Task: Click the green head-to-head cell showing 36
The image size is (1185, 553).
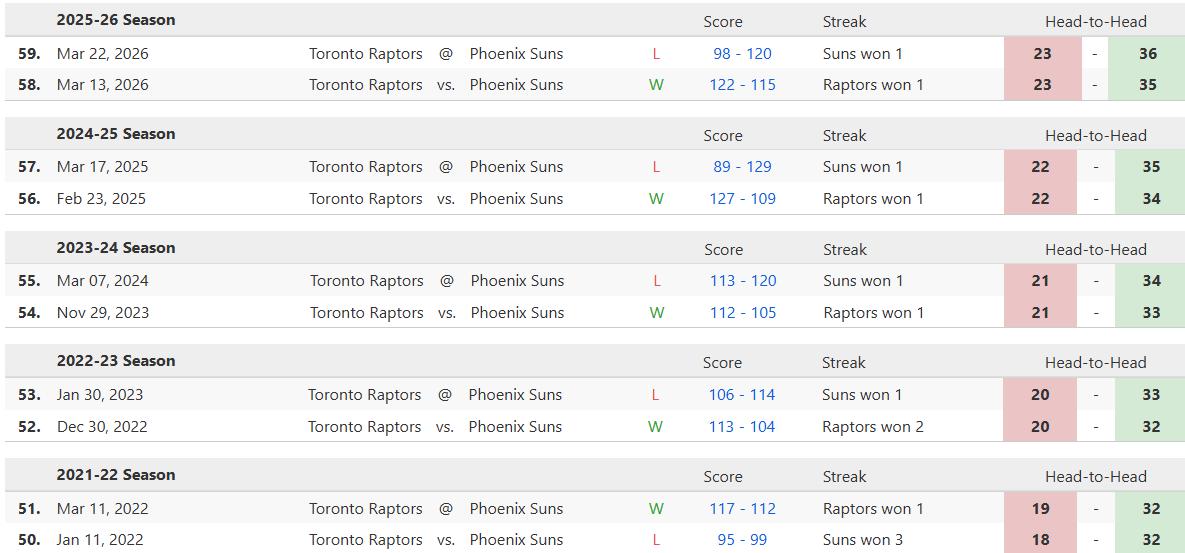Action: tap(1147, 54)
